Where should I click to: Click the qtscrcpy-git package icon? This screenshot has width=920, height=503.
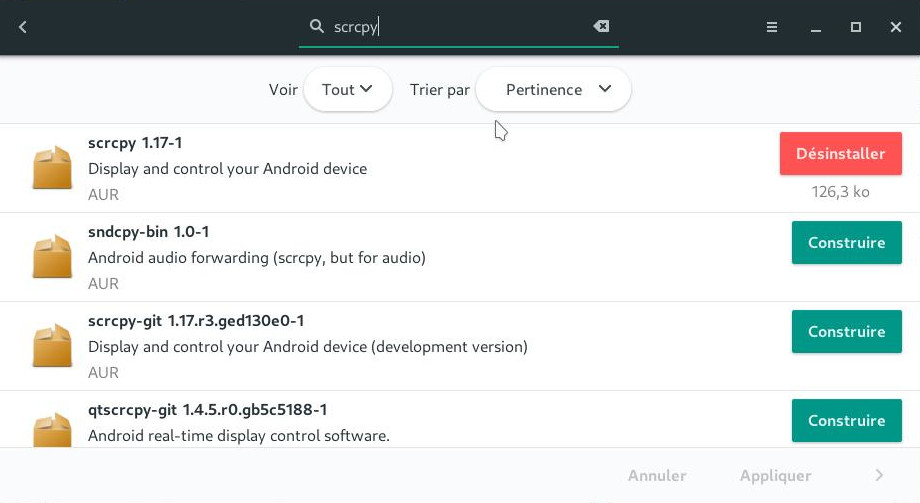coord(52,430)
